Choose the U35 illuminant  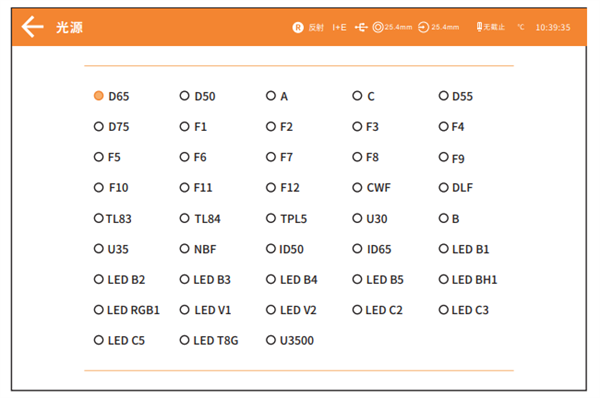98,249
